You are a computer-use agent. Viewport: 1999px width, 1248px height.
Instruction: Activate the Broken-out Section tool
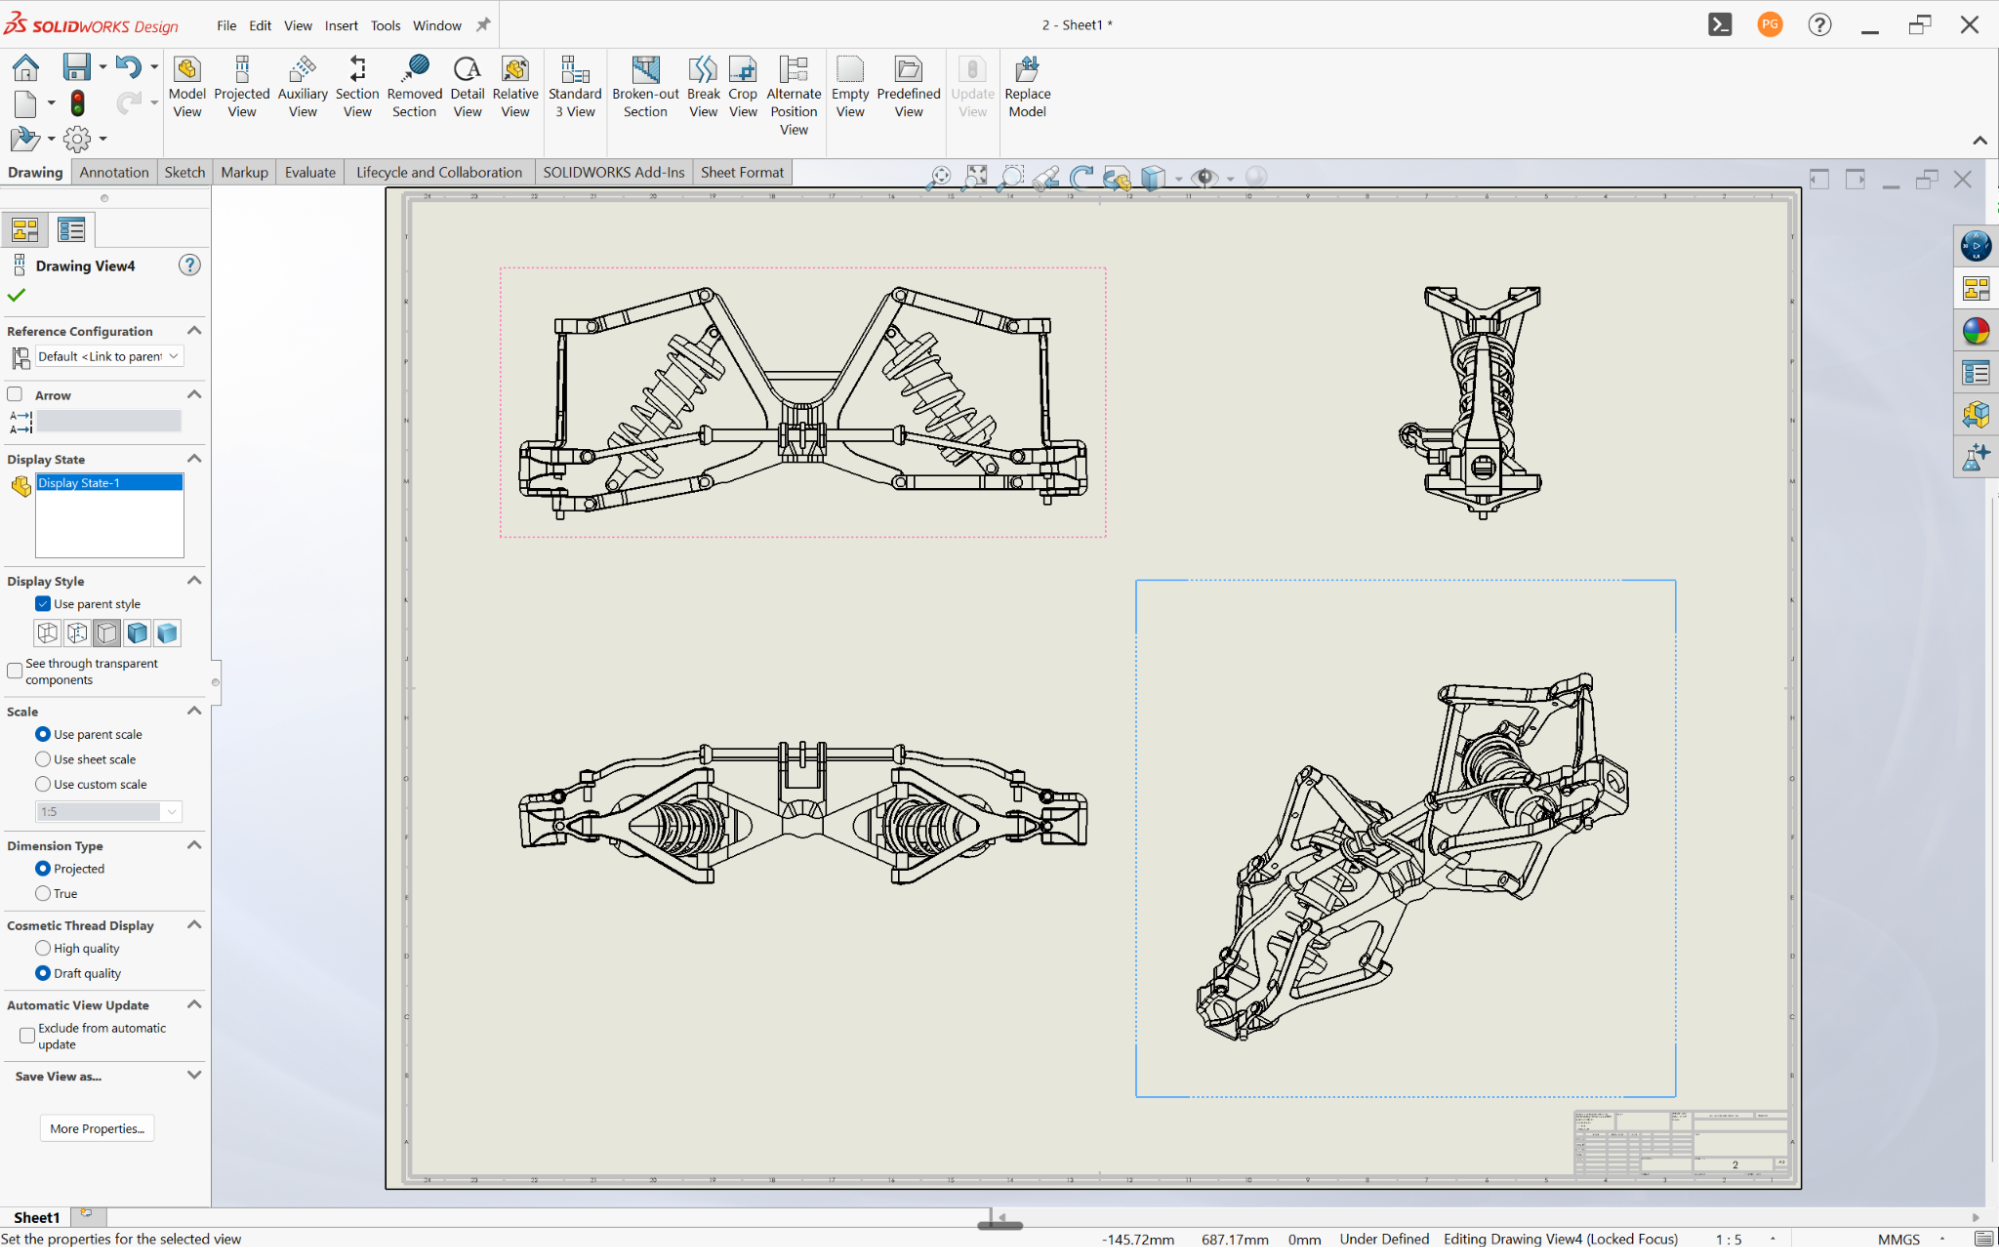645,87
